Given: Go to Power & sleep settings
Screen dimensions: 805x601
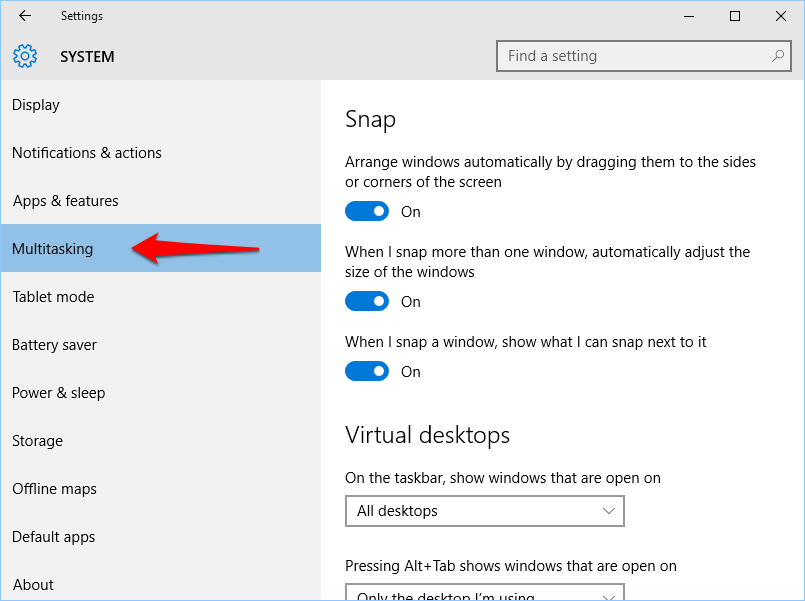Looking at the screenshot, I should [x=58, y=392].
